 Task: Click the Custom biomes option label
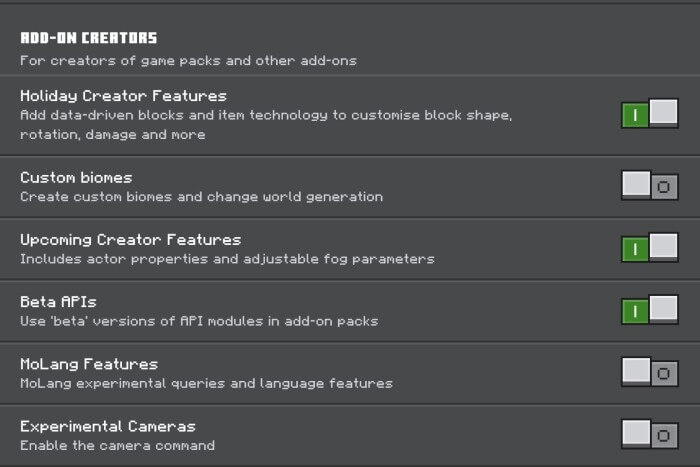76,178
